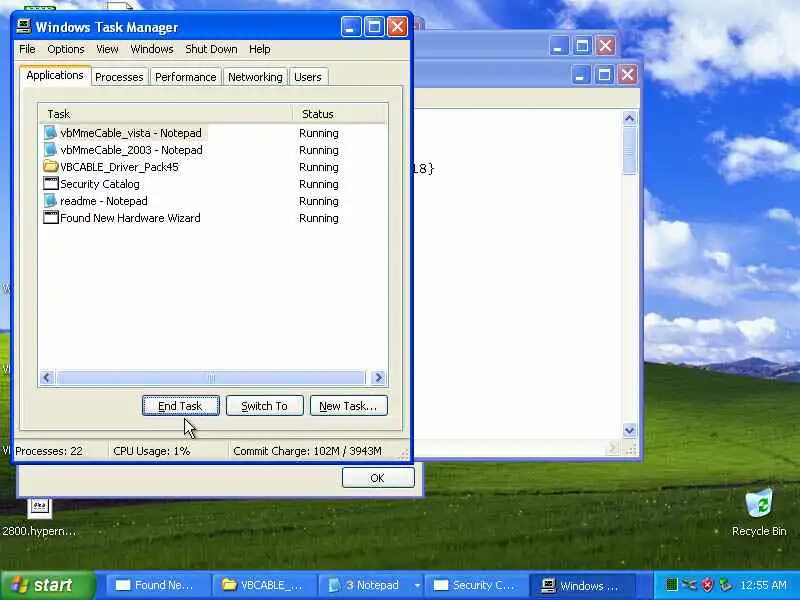Click the Start button
800x600 pixels.
click(x=47, y=585)
